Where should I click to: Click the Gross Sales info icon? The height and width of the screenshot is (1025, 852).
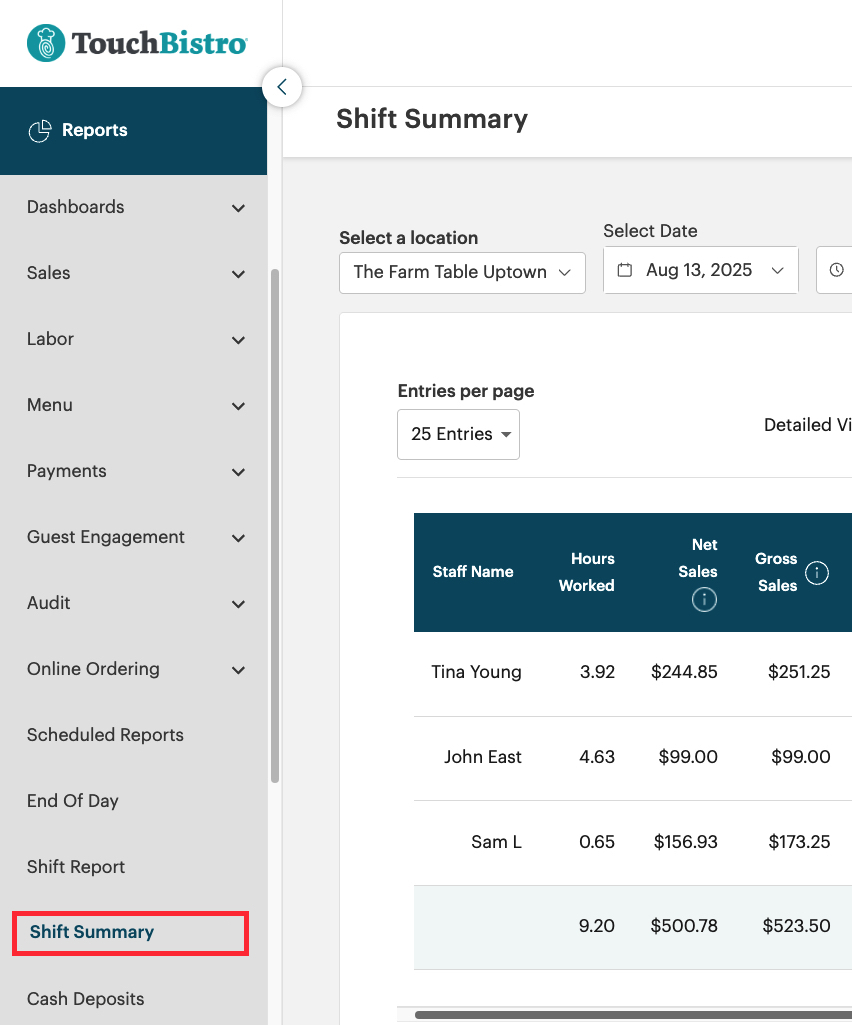[817, 573]
